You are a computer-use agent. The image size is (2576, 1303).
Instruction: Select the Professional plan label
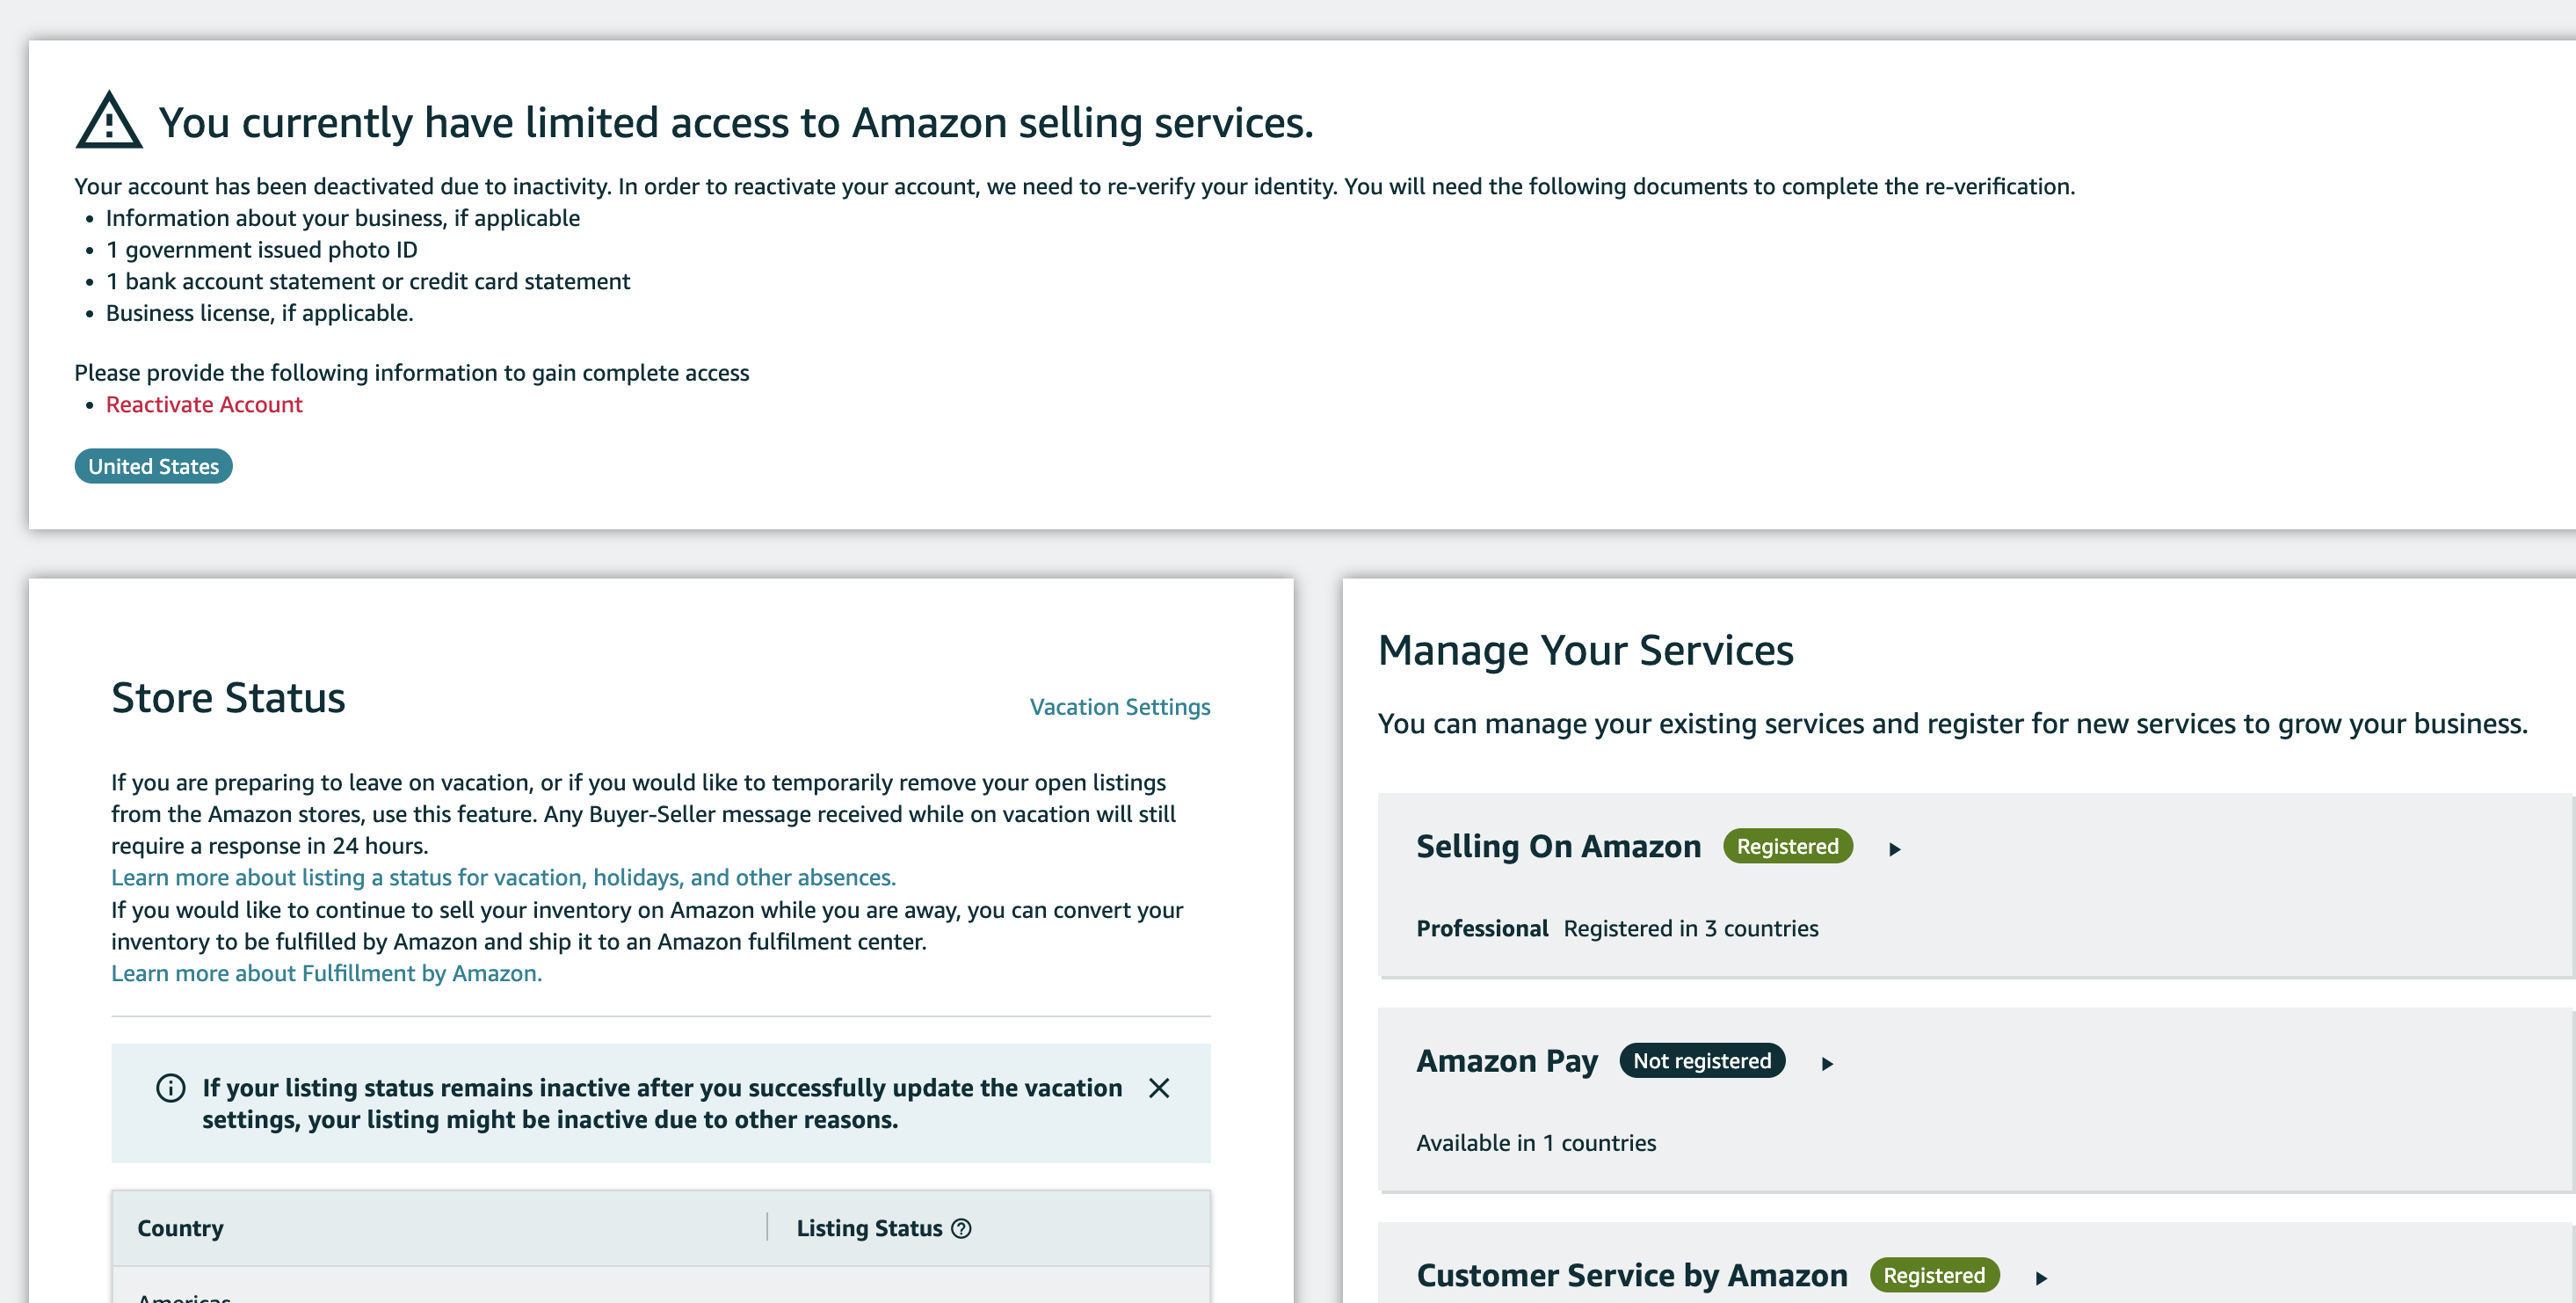pyautogui.click(x=1482, y=929)
